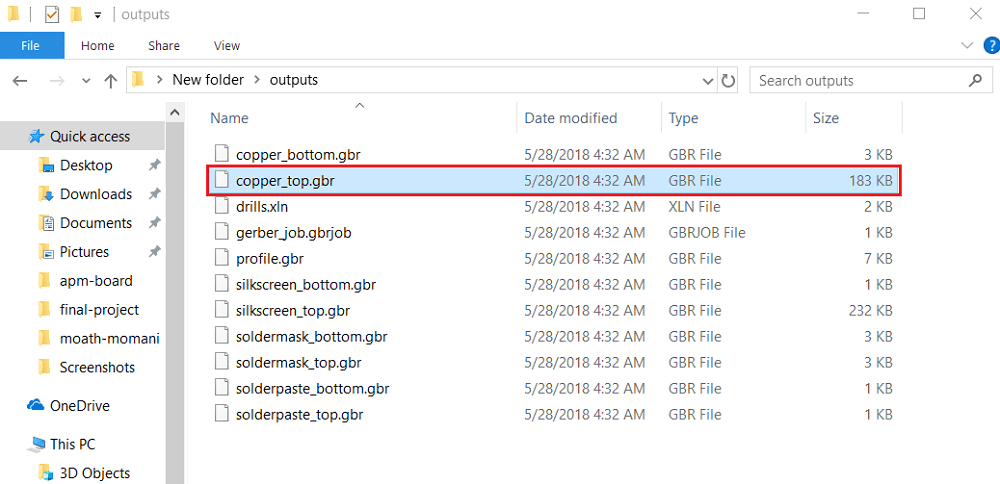This screenshot has height=484, width=1000.
Task: Click the 232 KB size cell
Action: tap(871, 311)
